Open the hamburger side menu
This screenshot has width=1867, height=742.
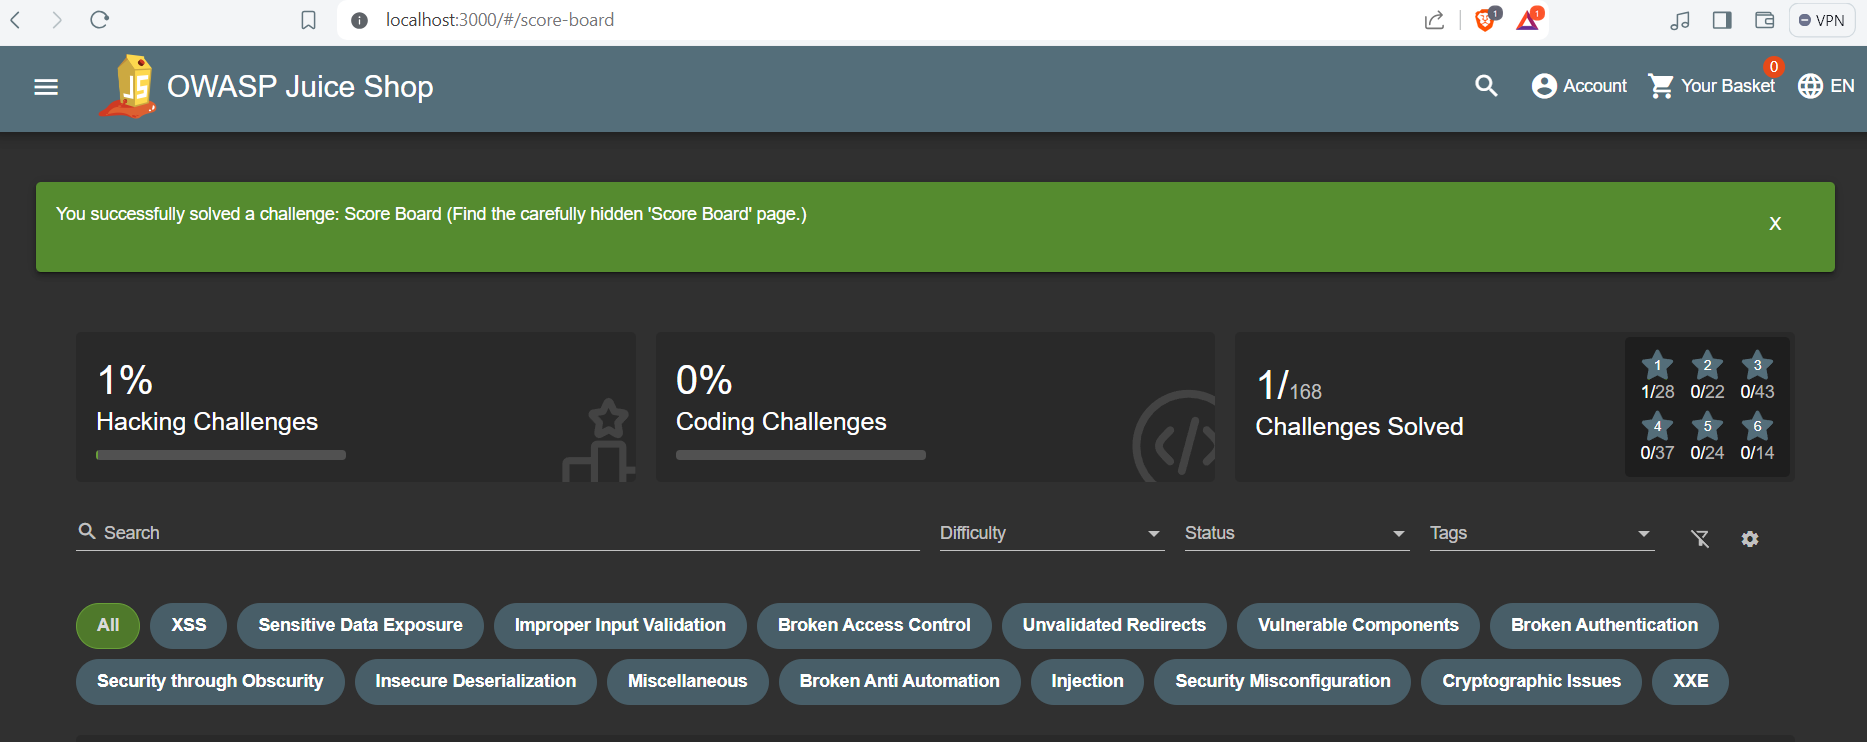pyautogui.click(x=46, y=87)
